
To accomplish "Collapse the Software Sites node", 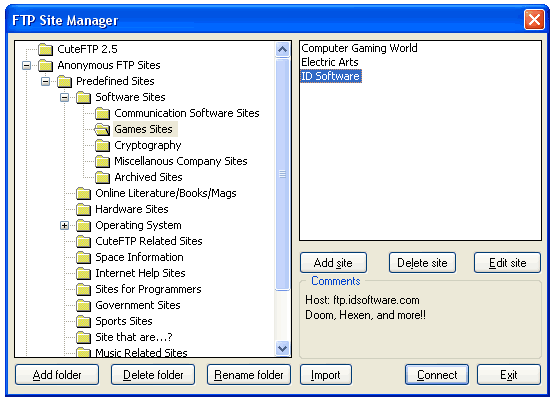I will point(64,97).
